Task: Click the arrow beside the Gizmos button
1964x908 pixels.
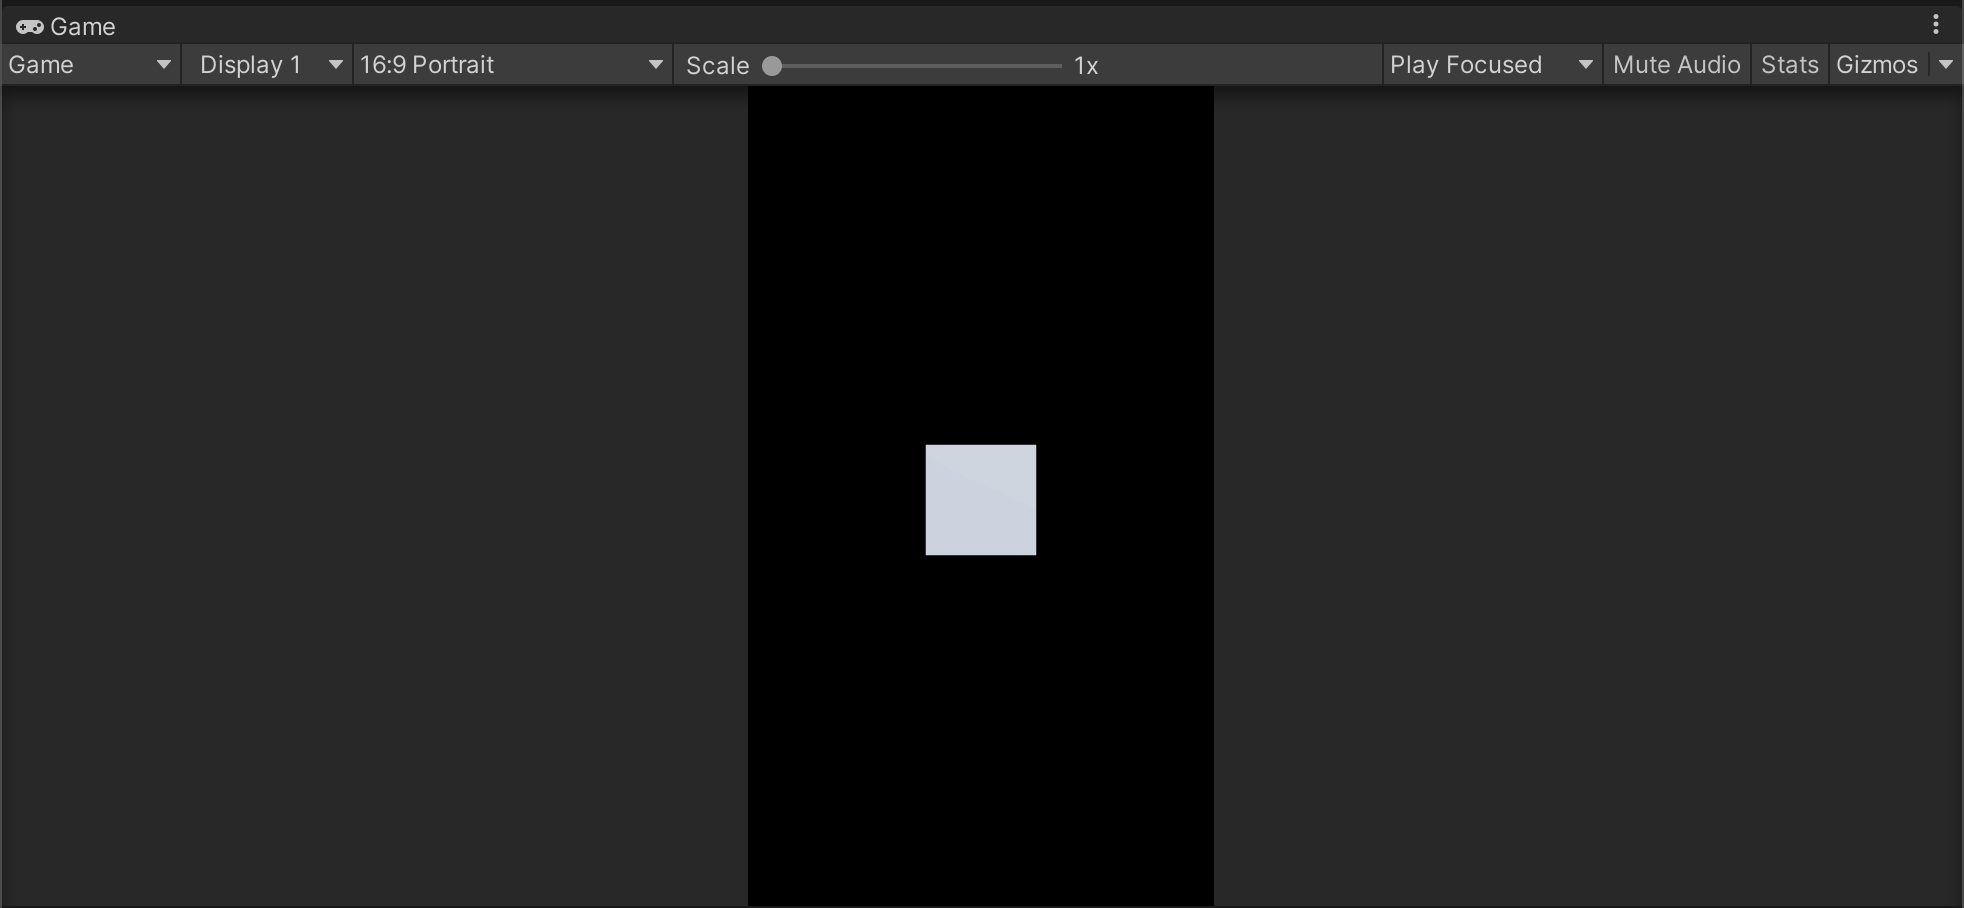Action: point(1945,65)
